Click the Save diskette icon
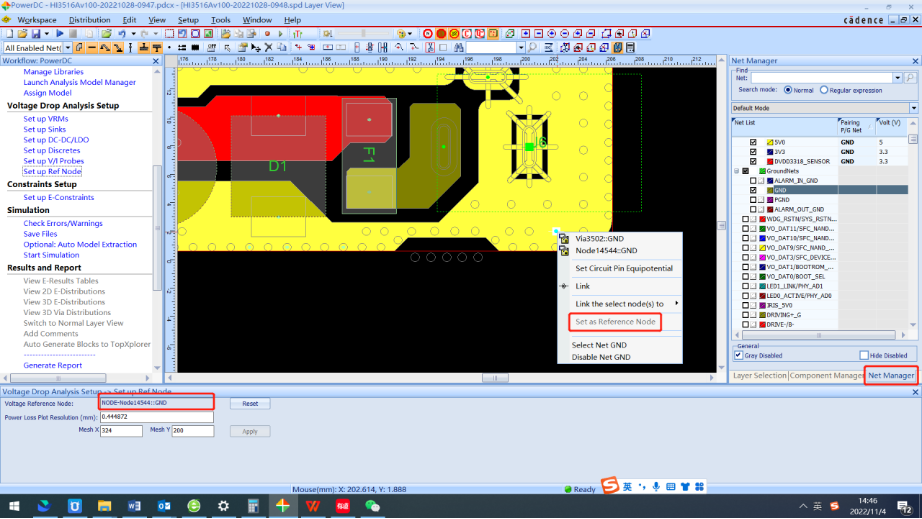 coord(36,34)
